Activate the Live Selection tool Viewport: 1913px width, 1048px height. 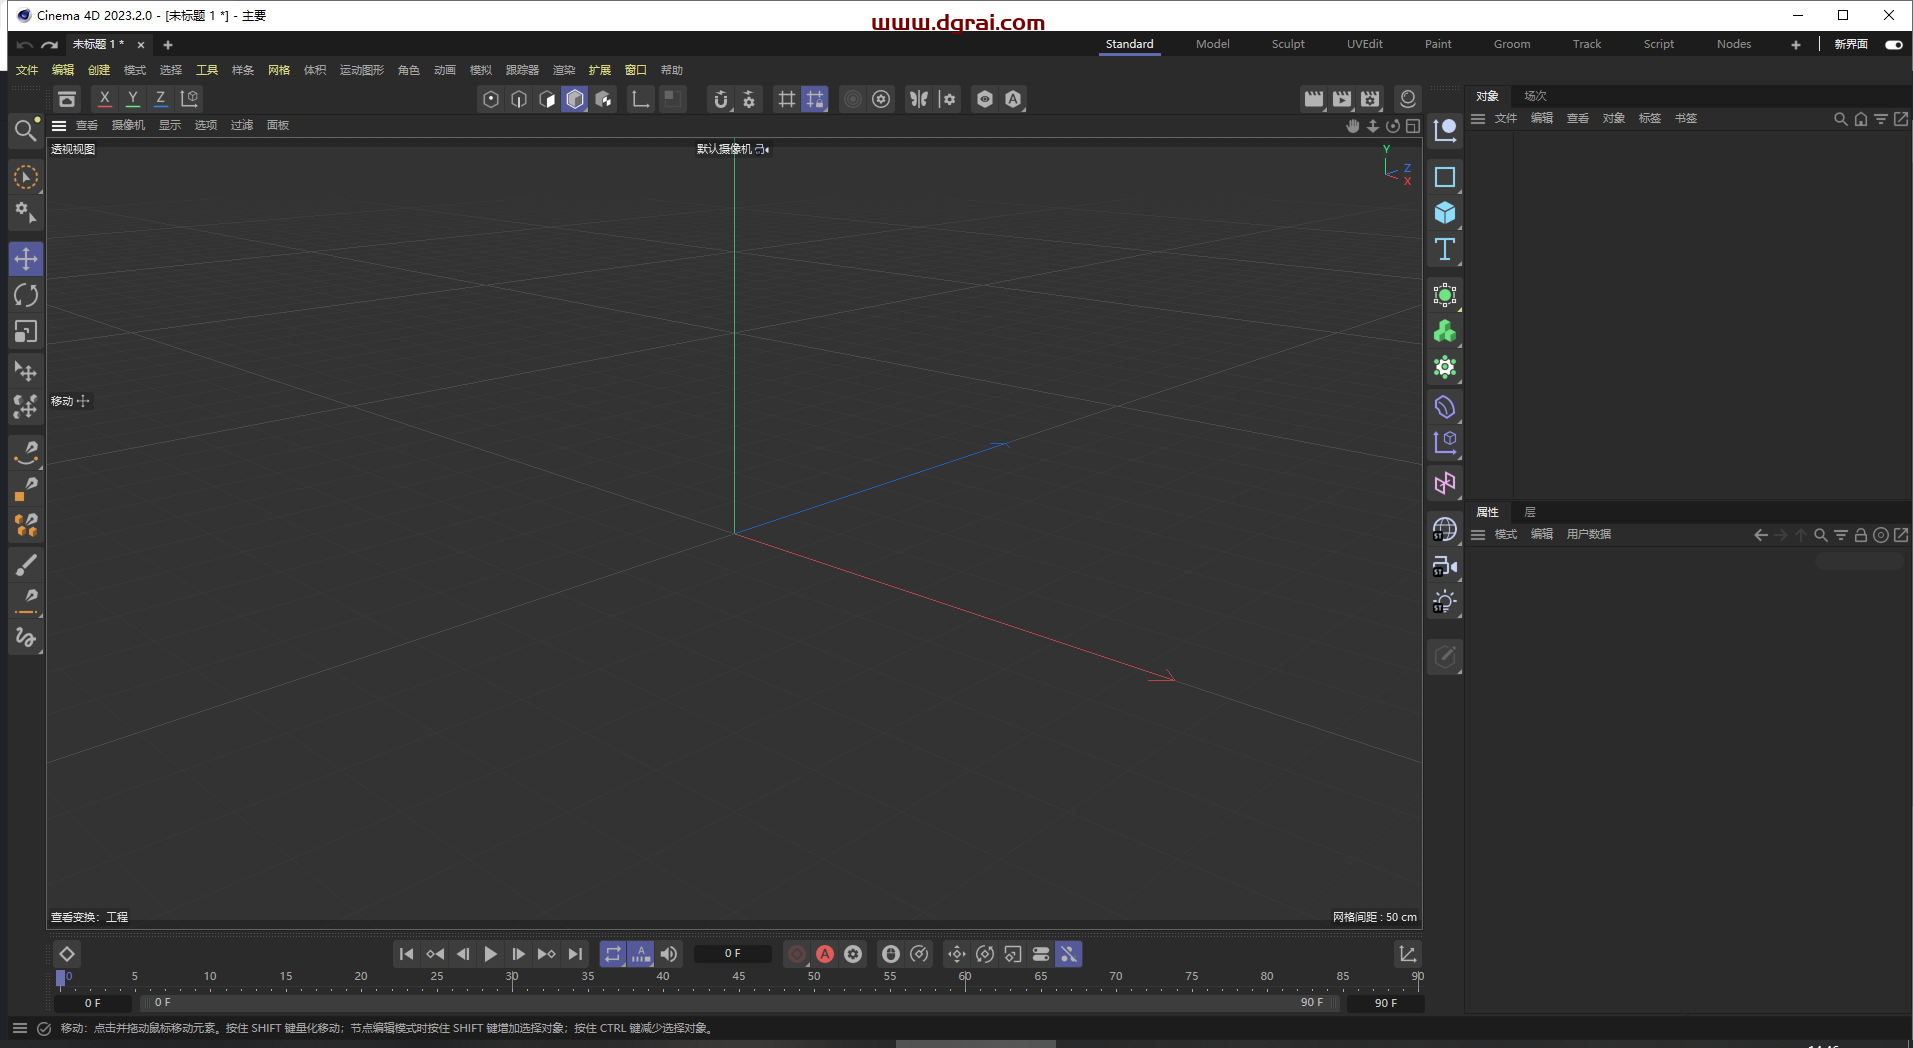pyautogui.click(x=26, y=177)
